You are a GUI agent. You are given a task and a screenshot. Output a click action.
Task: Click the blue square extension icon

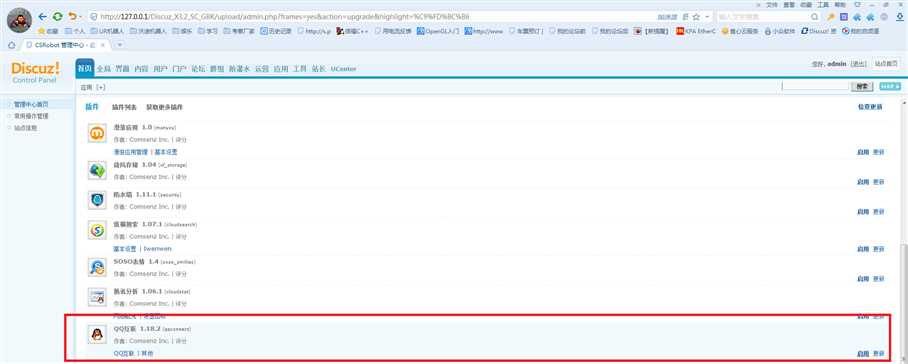click(x=844, y=17)
